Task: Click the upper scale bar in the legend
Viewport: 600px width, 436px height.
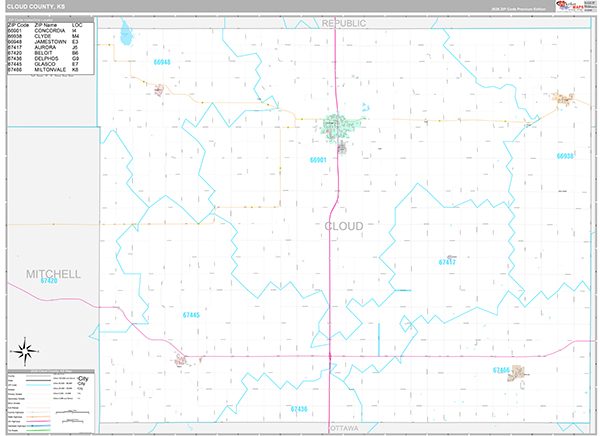Action: pos(72,412)
